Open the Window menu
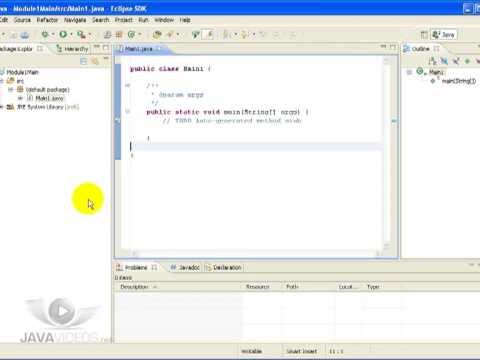Image resolution: width=480 pixels, height=360 pixels. pos(164,20)
